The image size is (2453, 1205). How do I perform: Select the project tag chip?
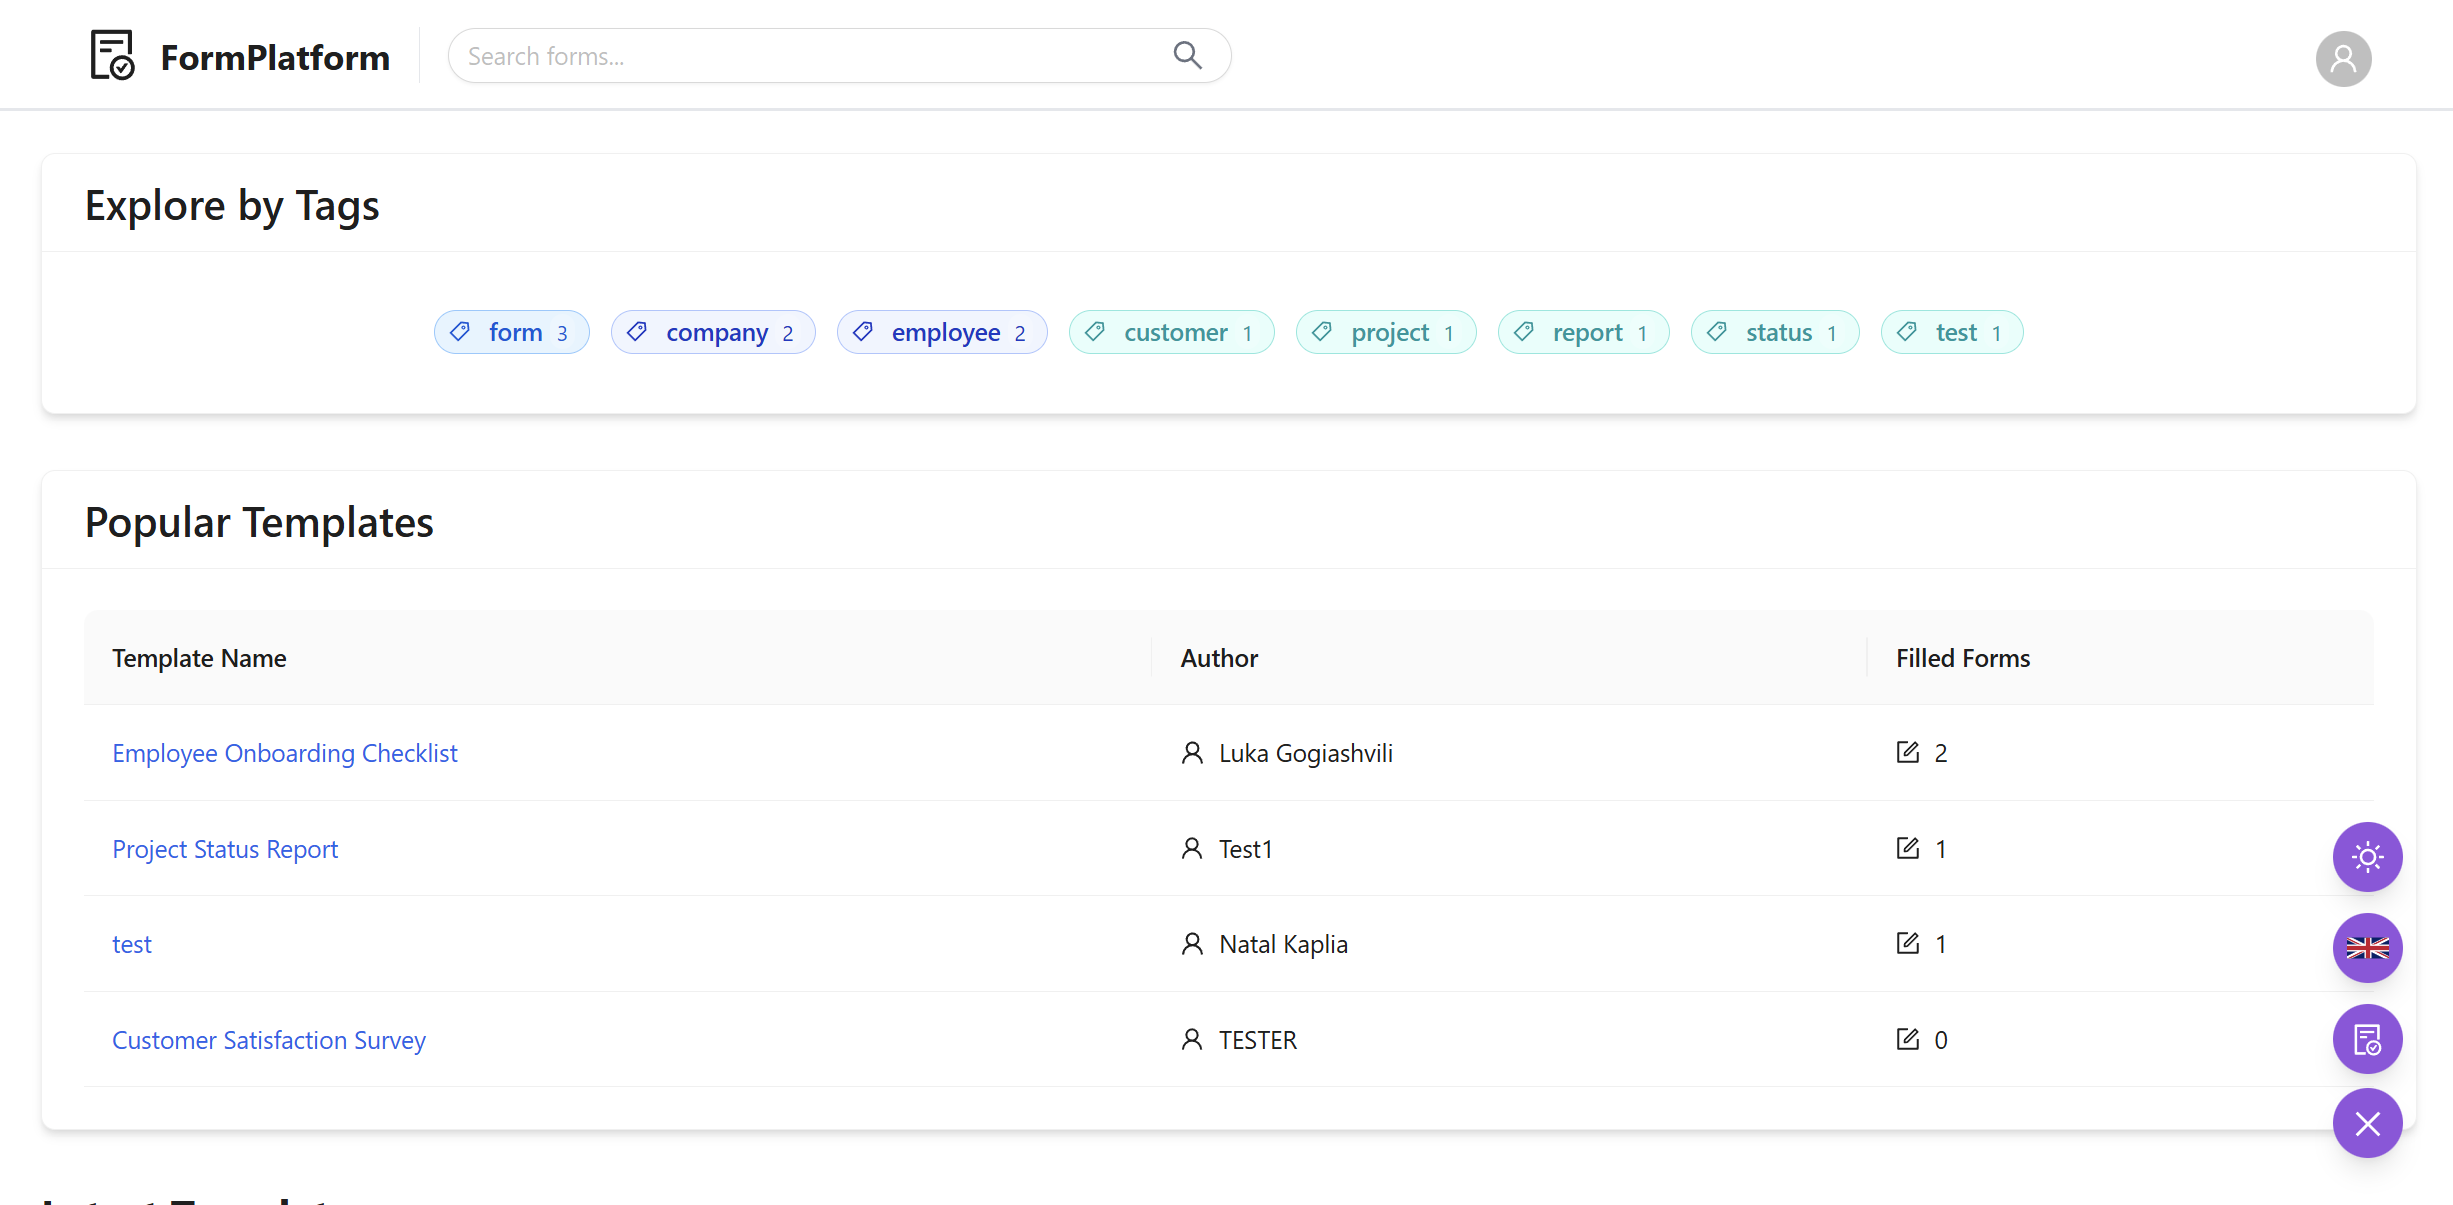(1386, 332)
